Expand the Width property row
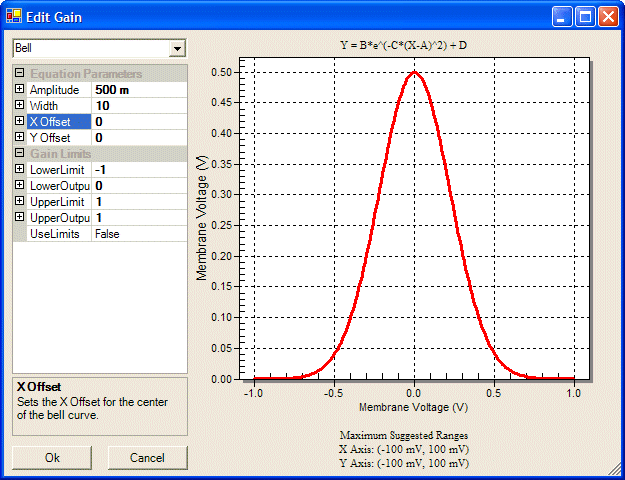This screenshot has height=480, width=625. 20,105
